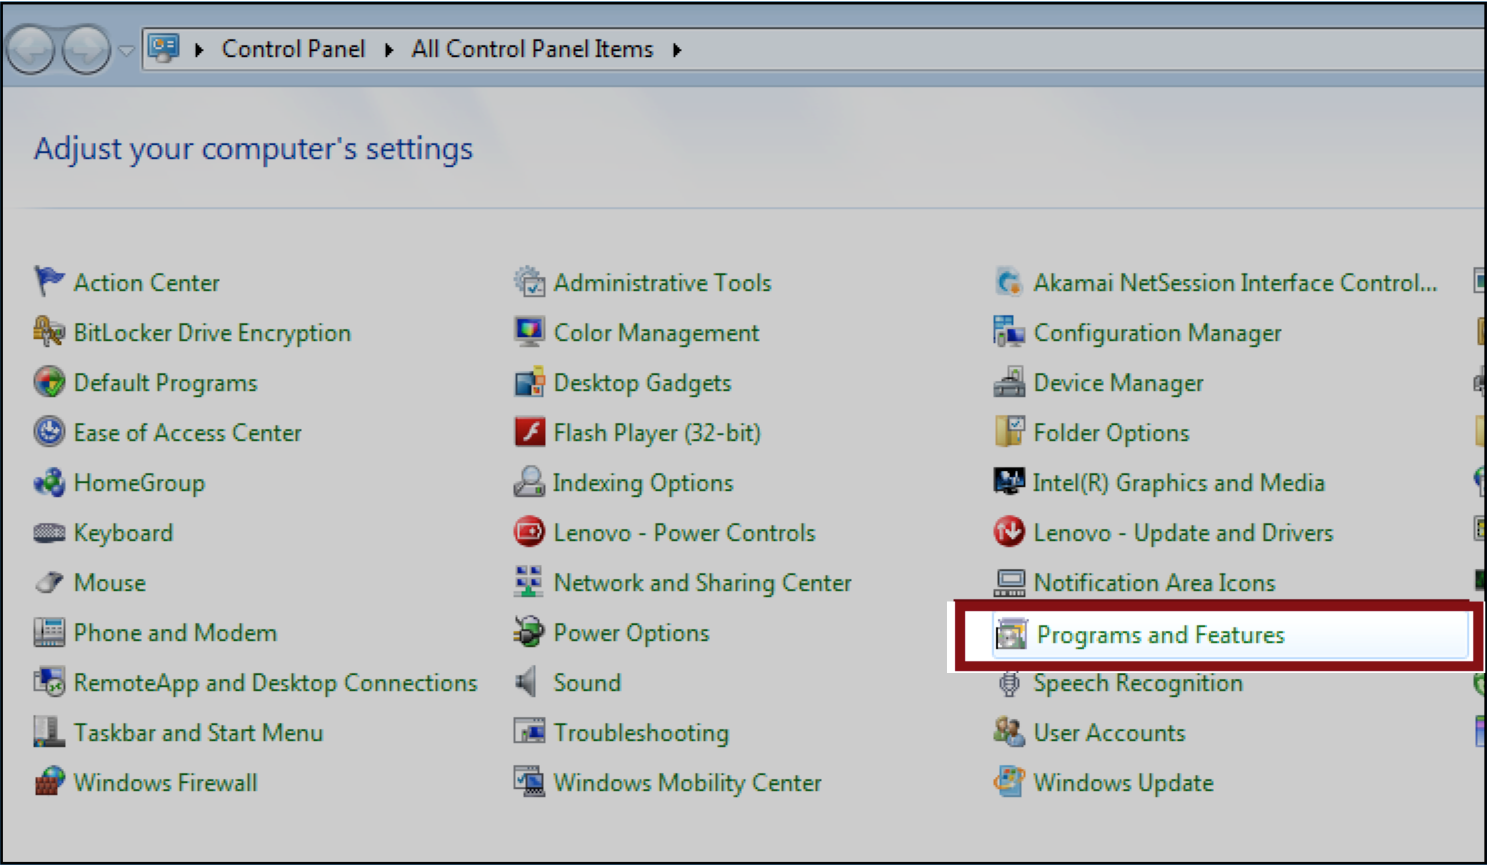Click the BitLocker Drive Encryption icon
The width and height of the screenshot is (1487, 865).
pyautogui.click(x=49, y=332)
